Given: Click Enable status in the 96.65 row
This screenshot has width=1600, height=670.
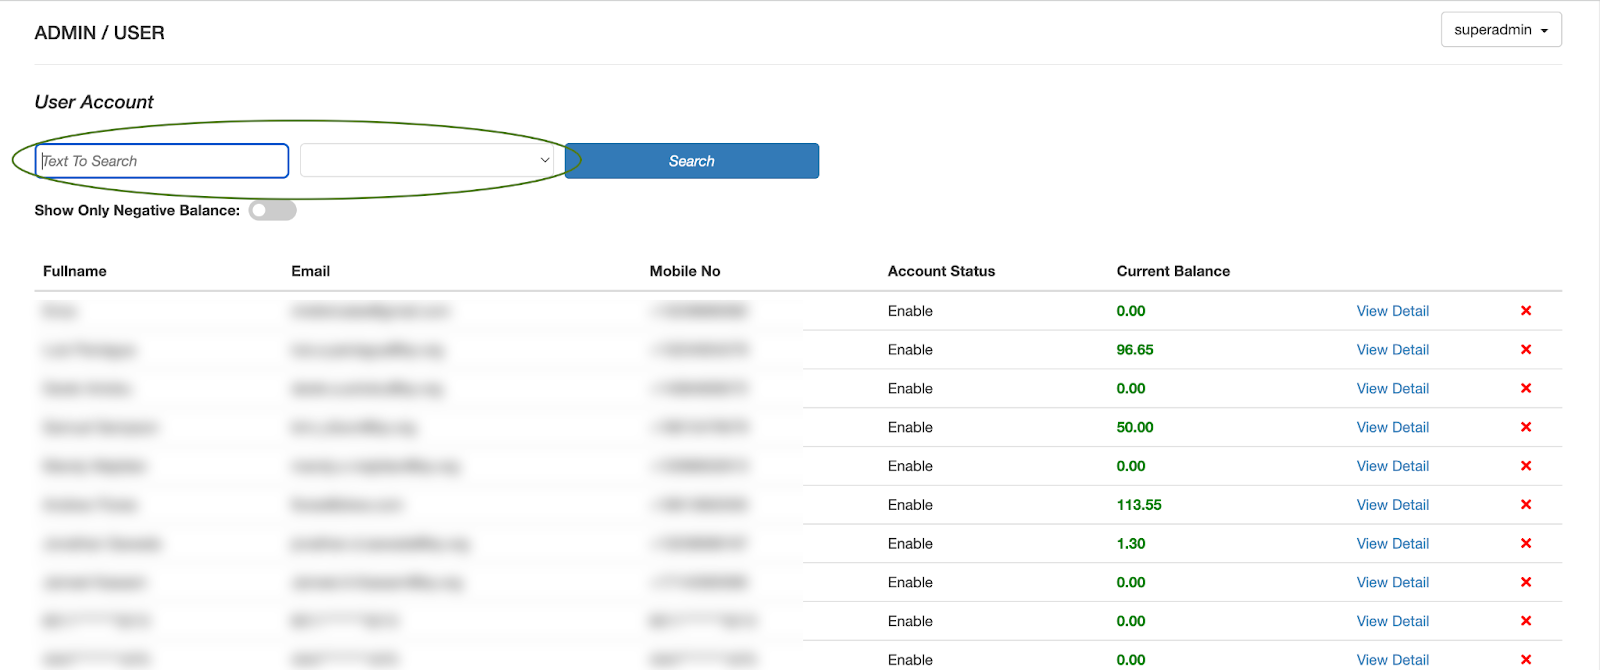Looking at the screenshot, I should (910, 350).
